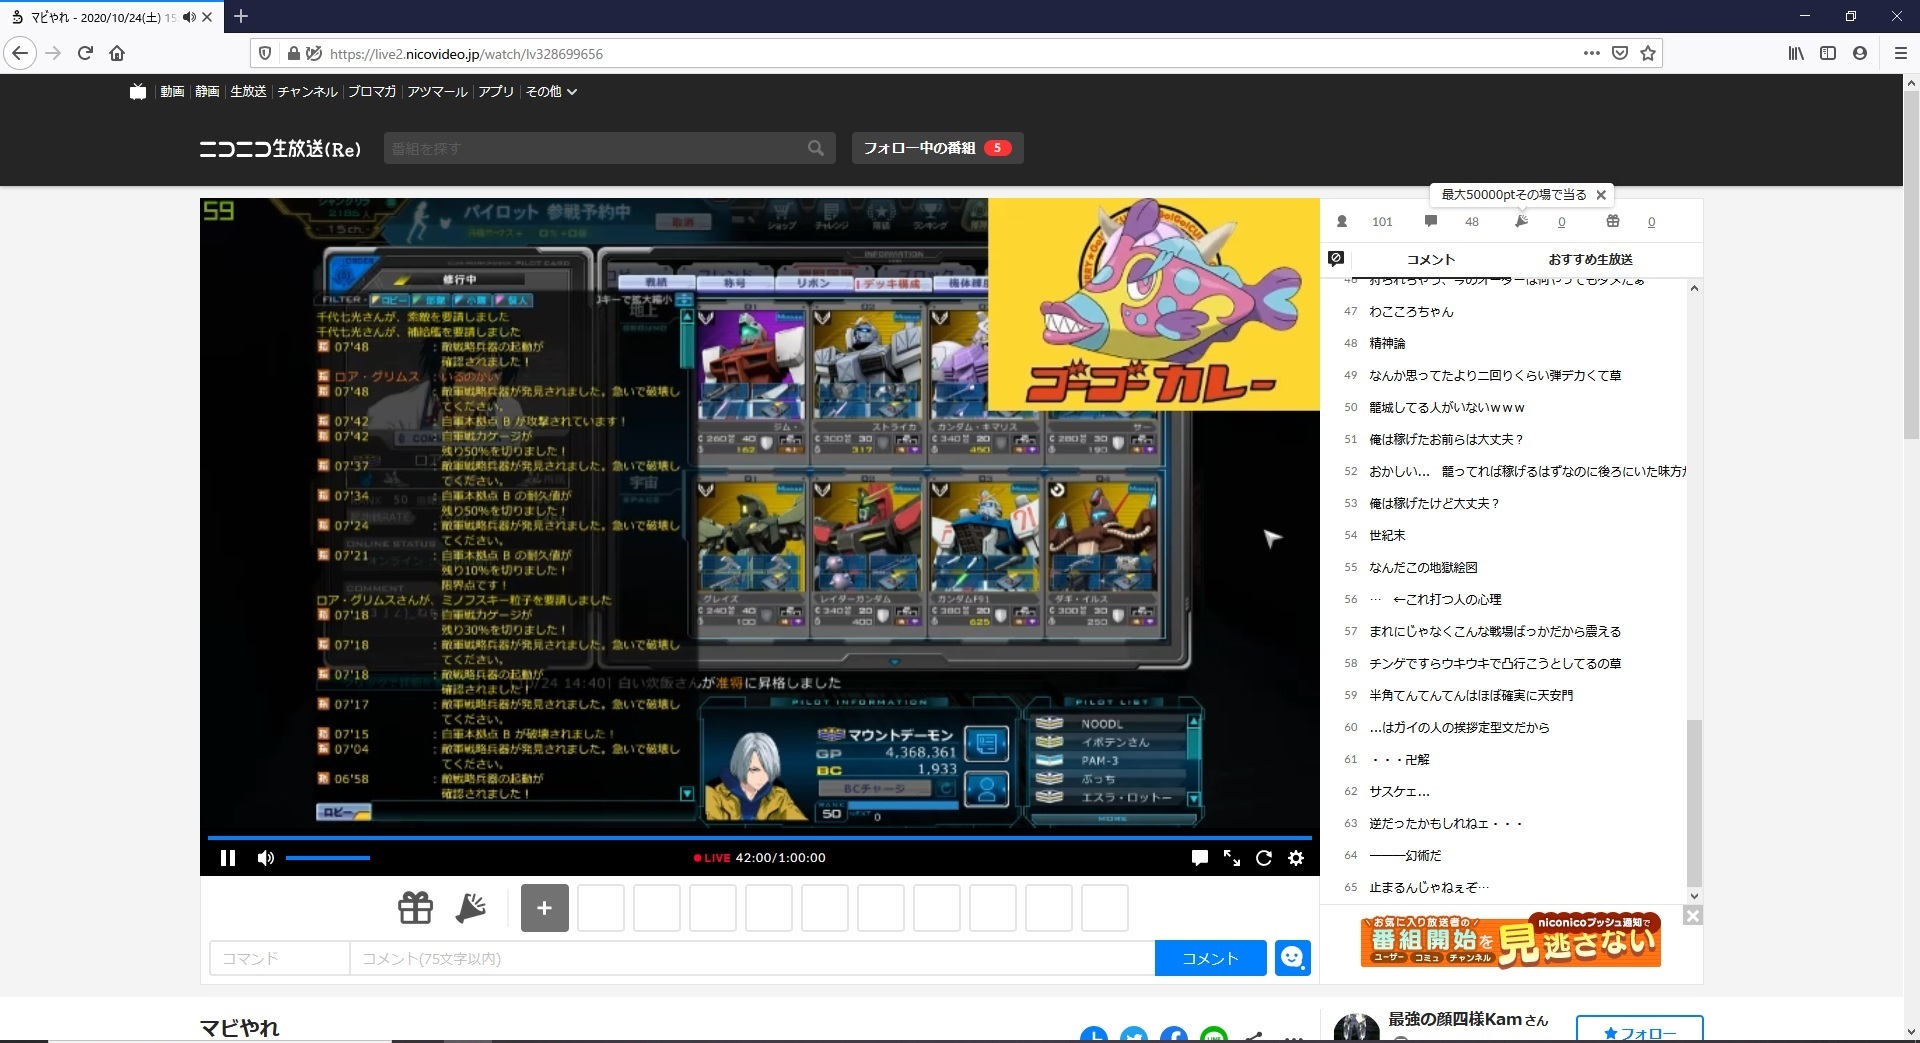Toggle the browser sidebar icon

(1828, 53)
